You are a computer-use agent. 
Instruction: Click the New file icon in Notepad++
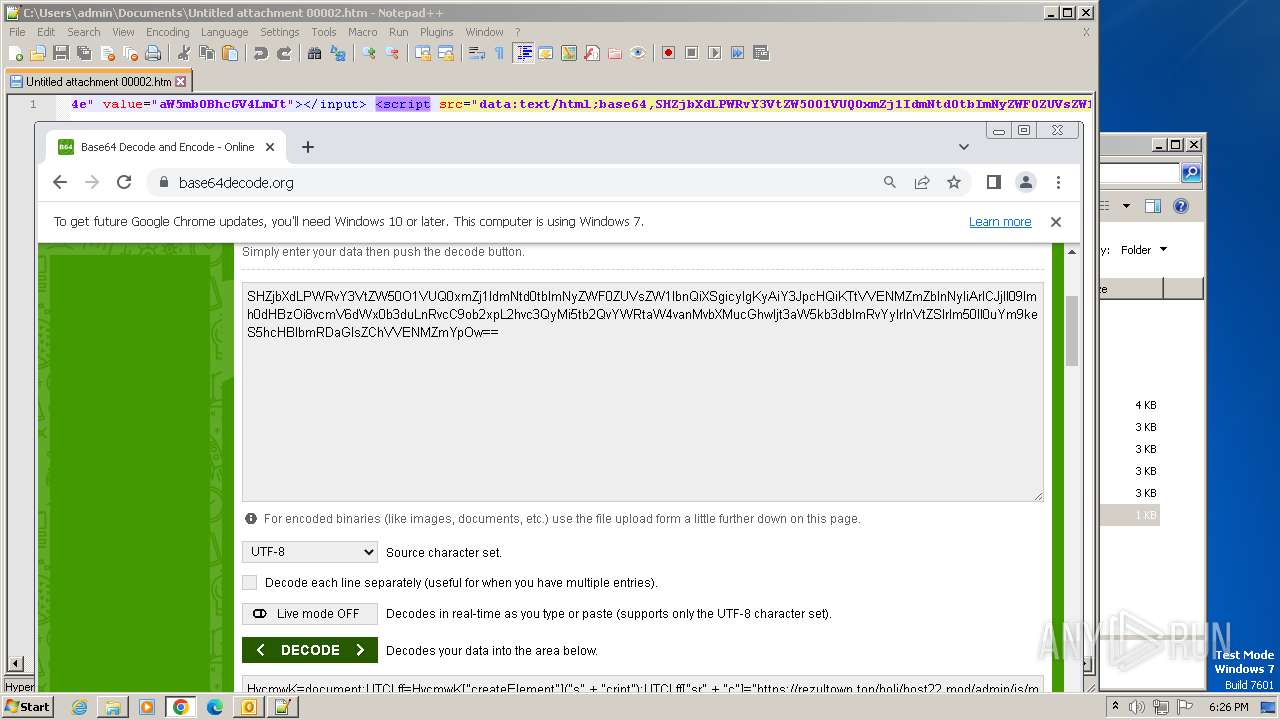coord(17,53)
